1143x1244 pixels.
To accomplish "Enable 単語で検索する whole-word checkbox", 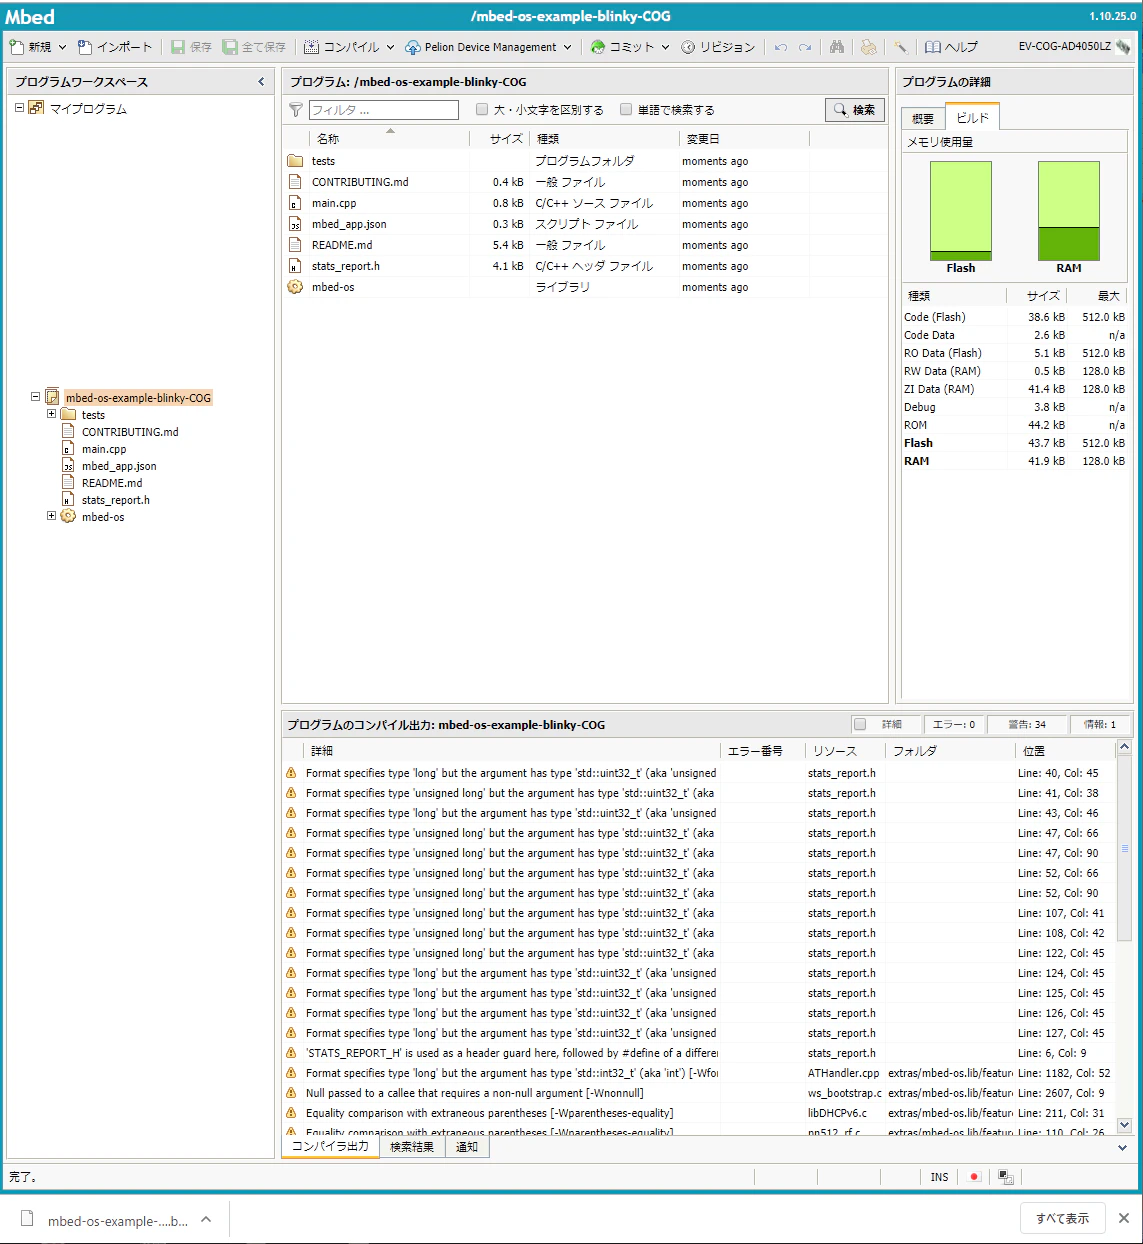I will 626,110.
